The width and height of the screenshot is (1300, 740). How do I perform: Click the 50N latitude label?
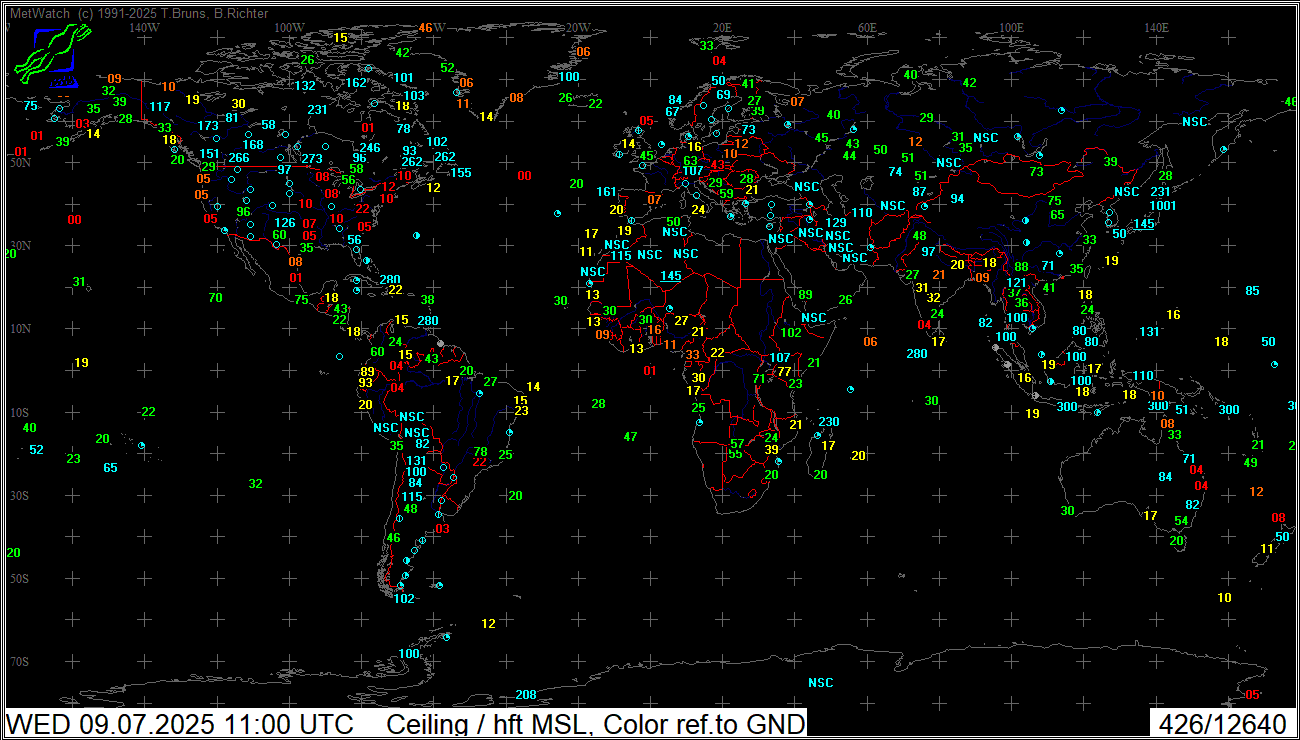[21, 162]
